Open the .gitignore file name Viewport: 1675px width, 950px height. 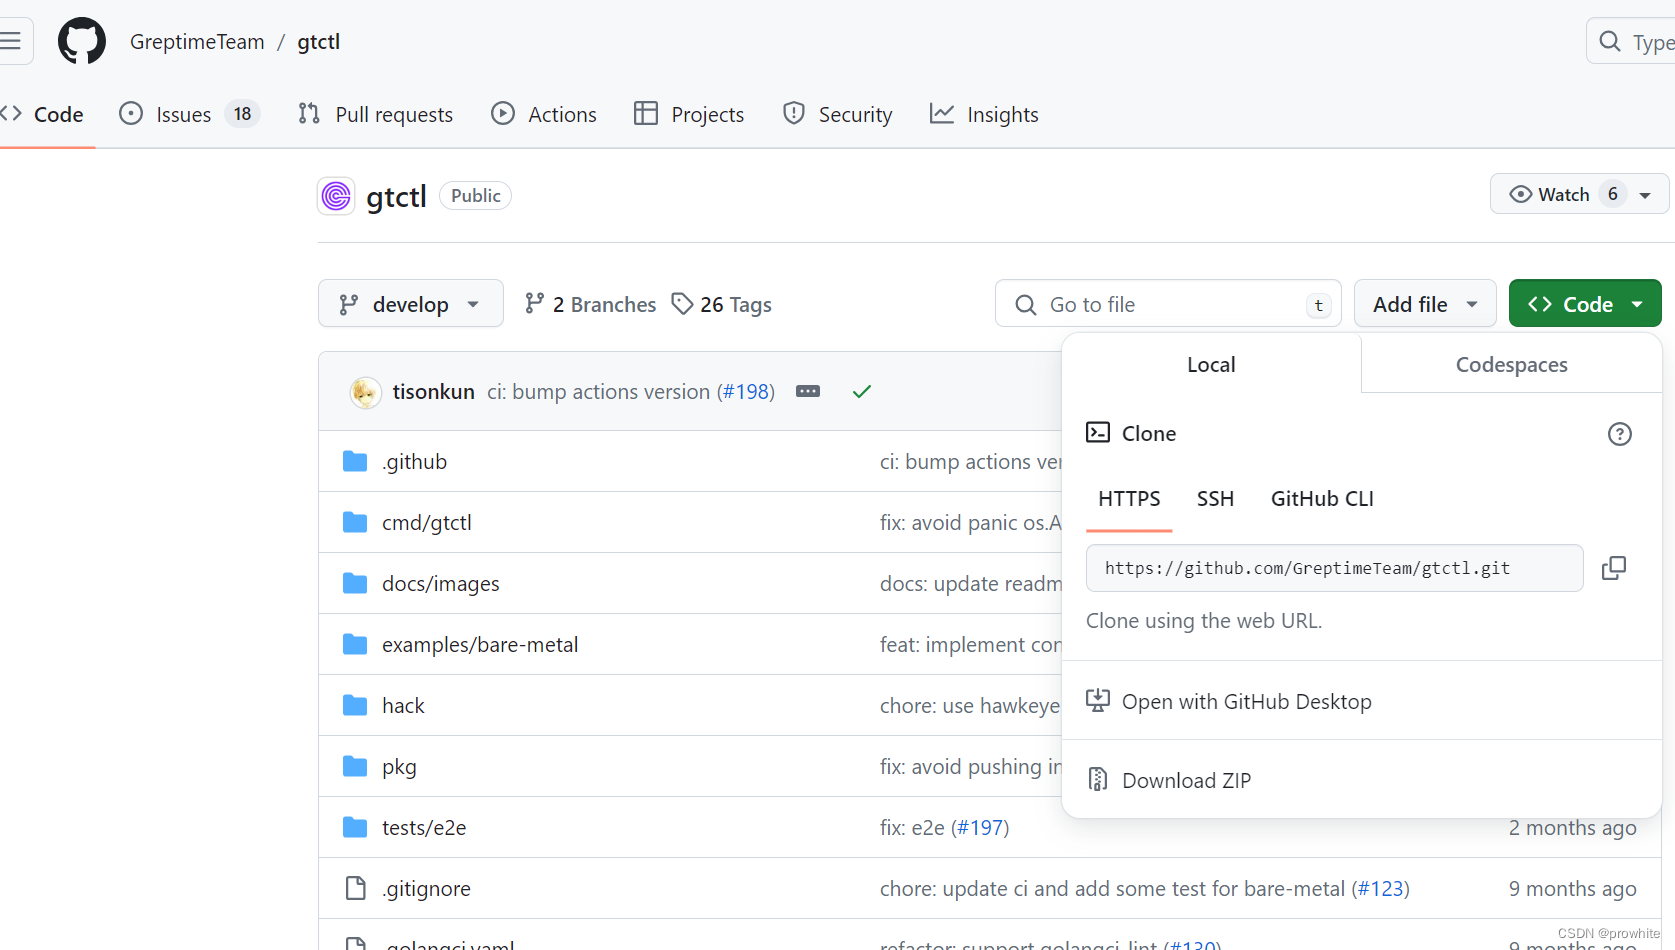click(426, 889)
